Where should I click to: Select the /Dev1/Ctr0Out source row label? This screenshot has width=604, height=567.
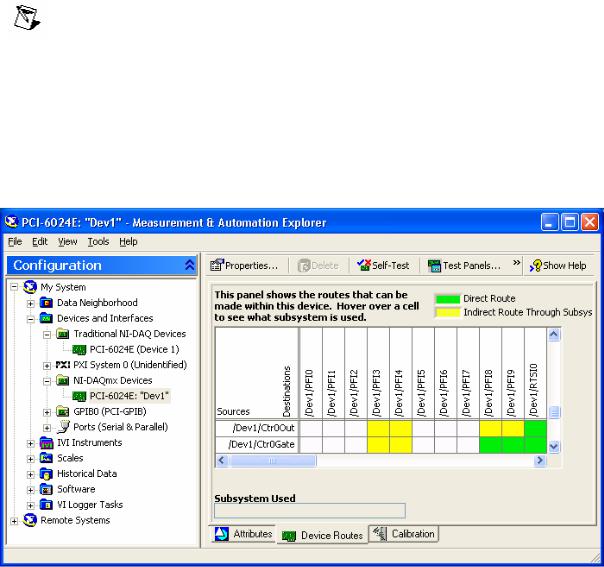click(x=263, y=428)
